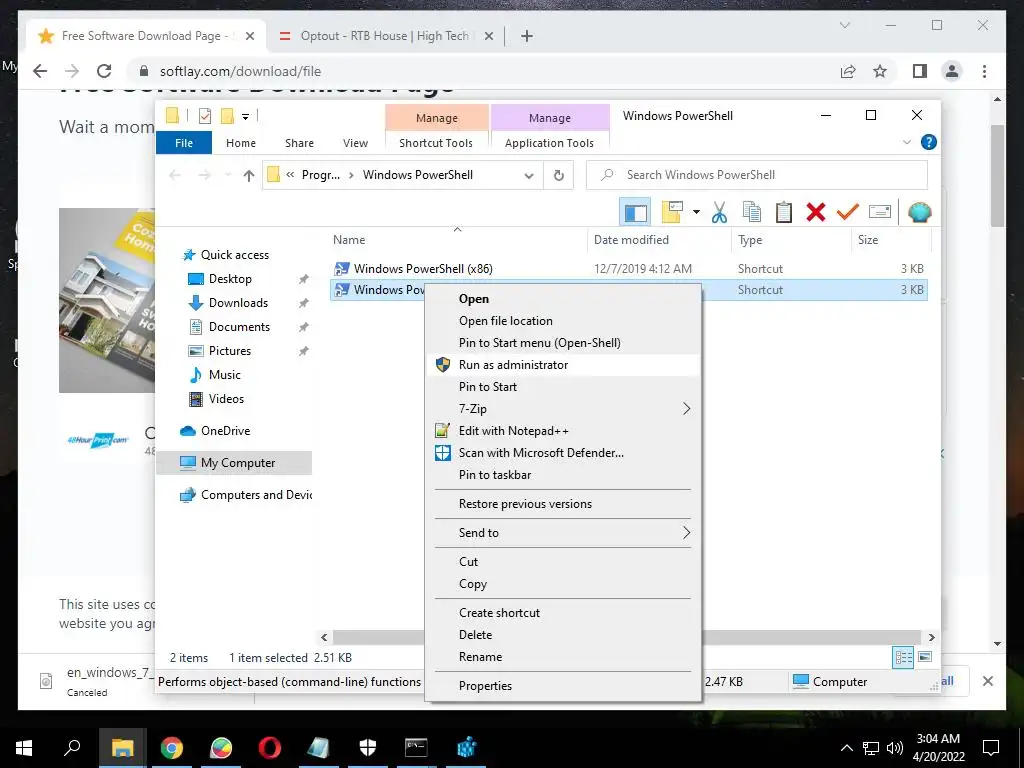Select Properties in the context menu
Screen dimensions: 1024x768
tap(564, 686)
